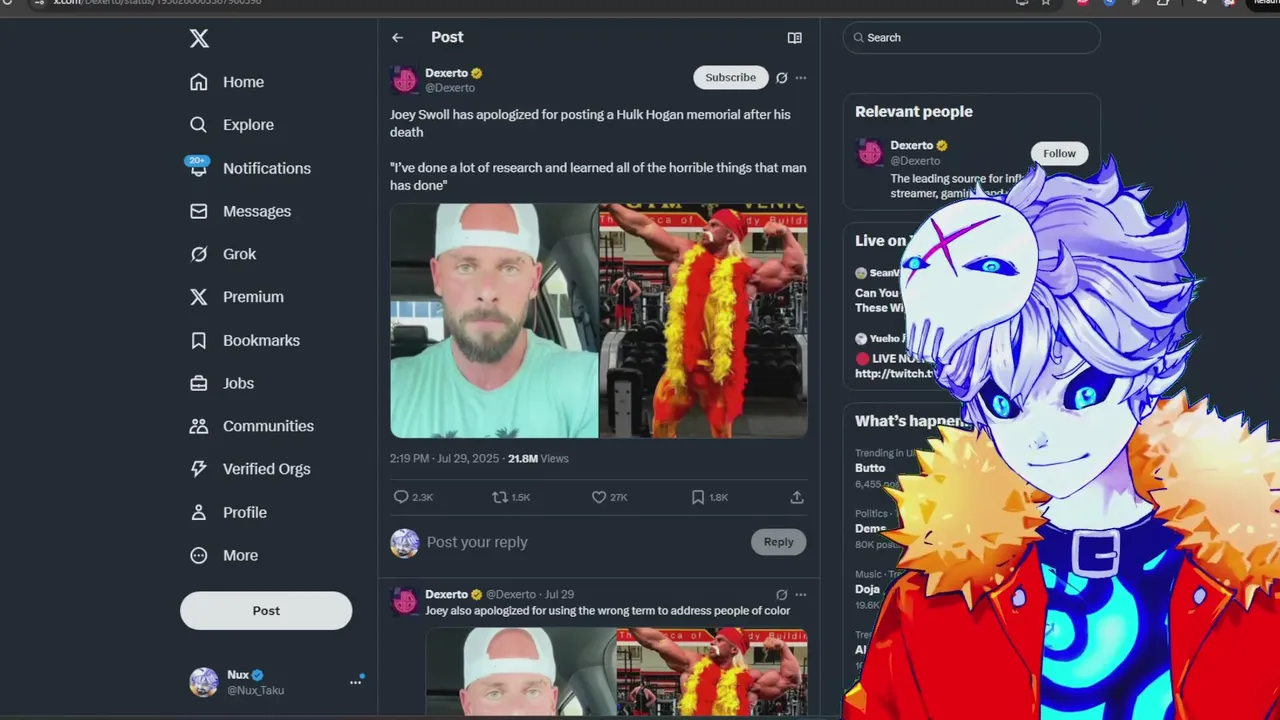Open Joey Swoll selfie image
The height and width of the screenshot is (720, 1280).
[x=494, y=321]
